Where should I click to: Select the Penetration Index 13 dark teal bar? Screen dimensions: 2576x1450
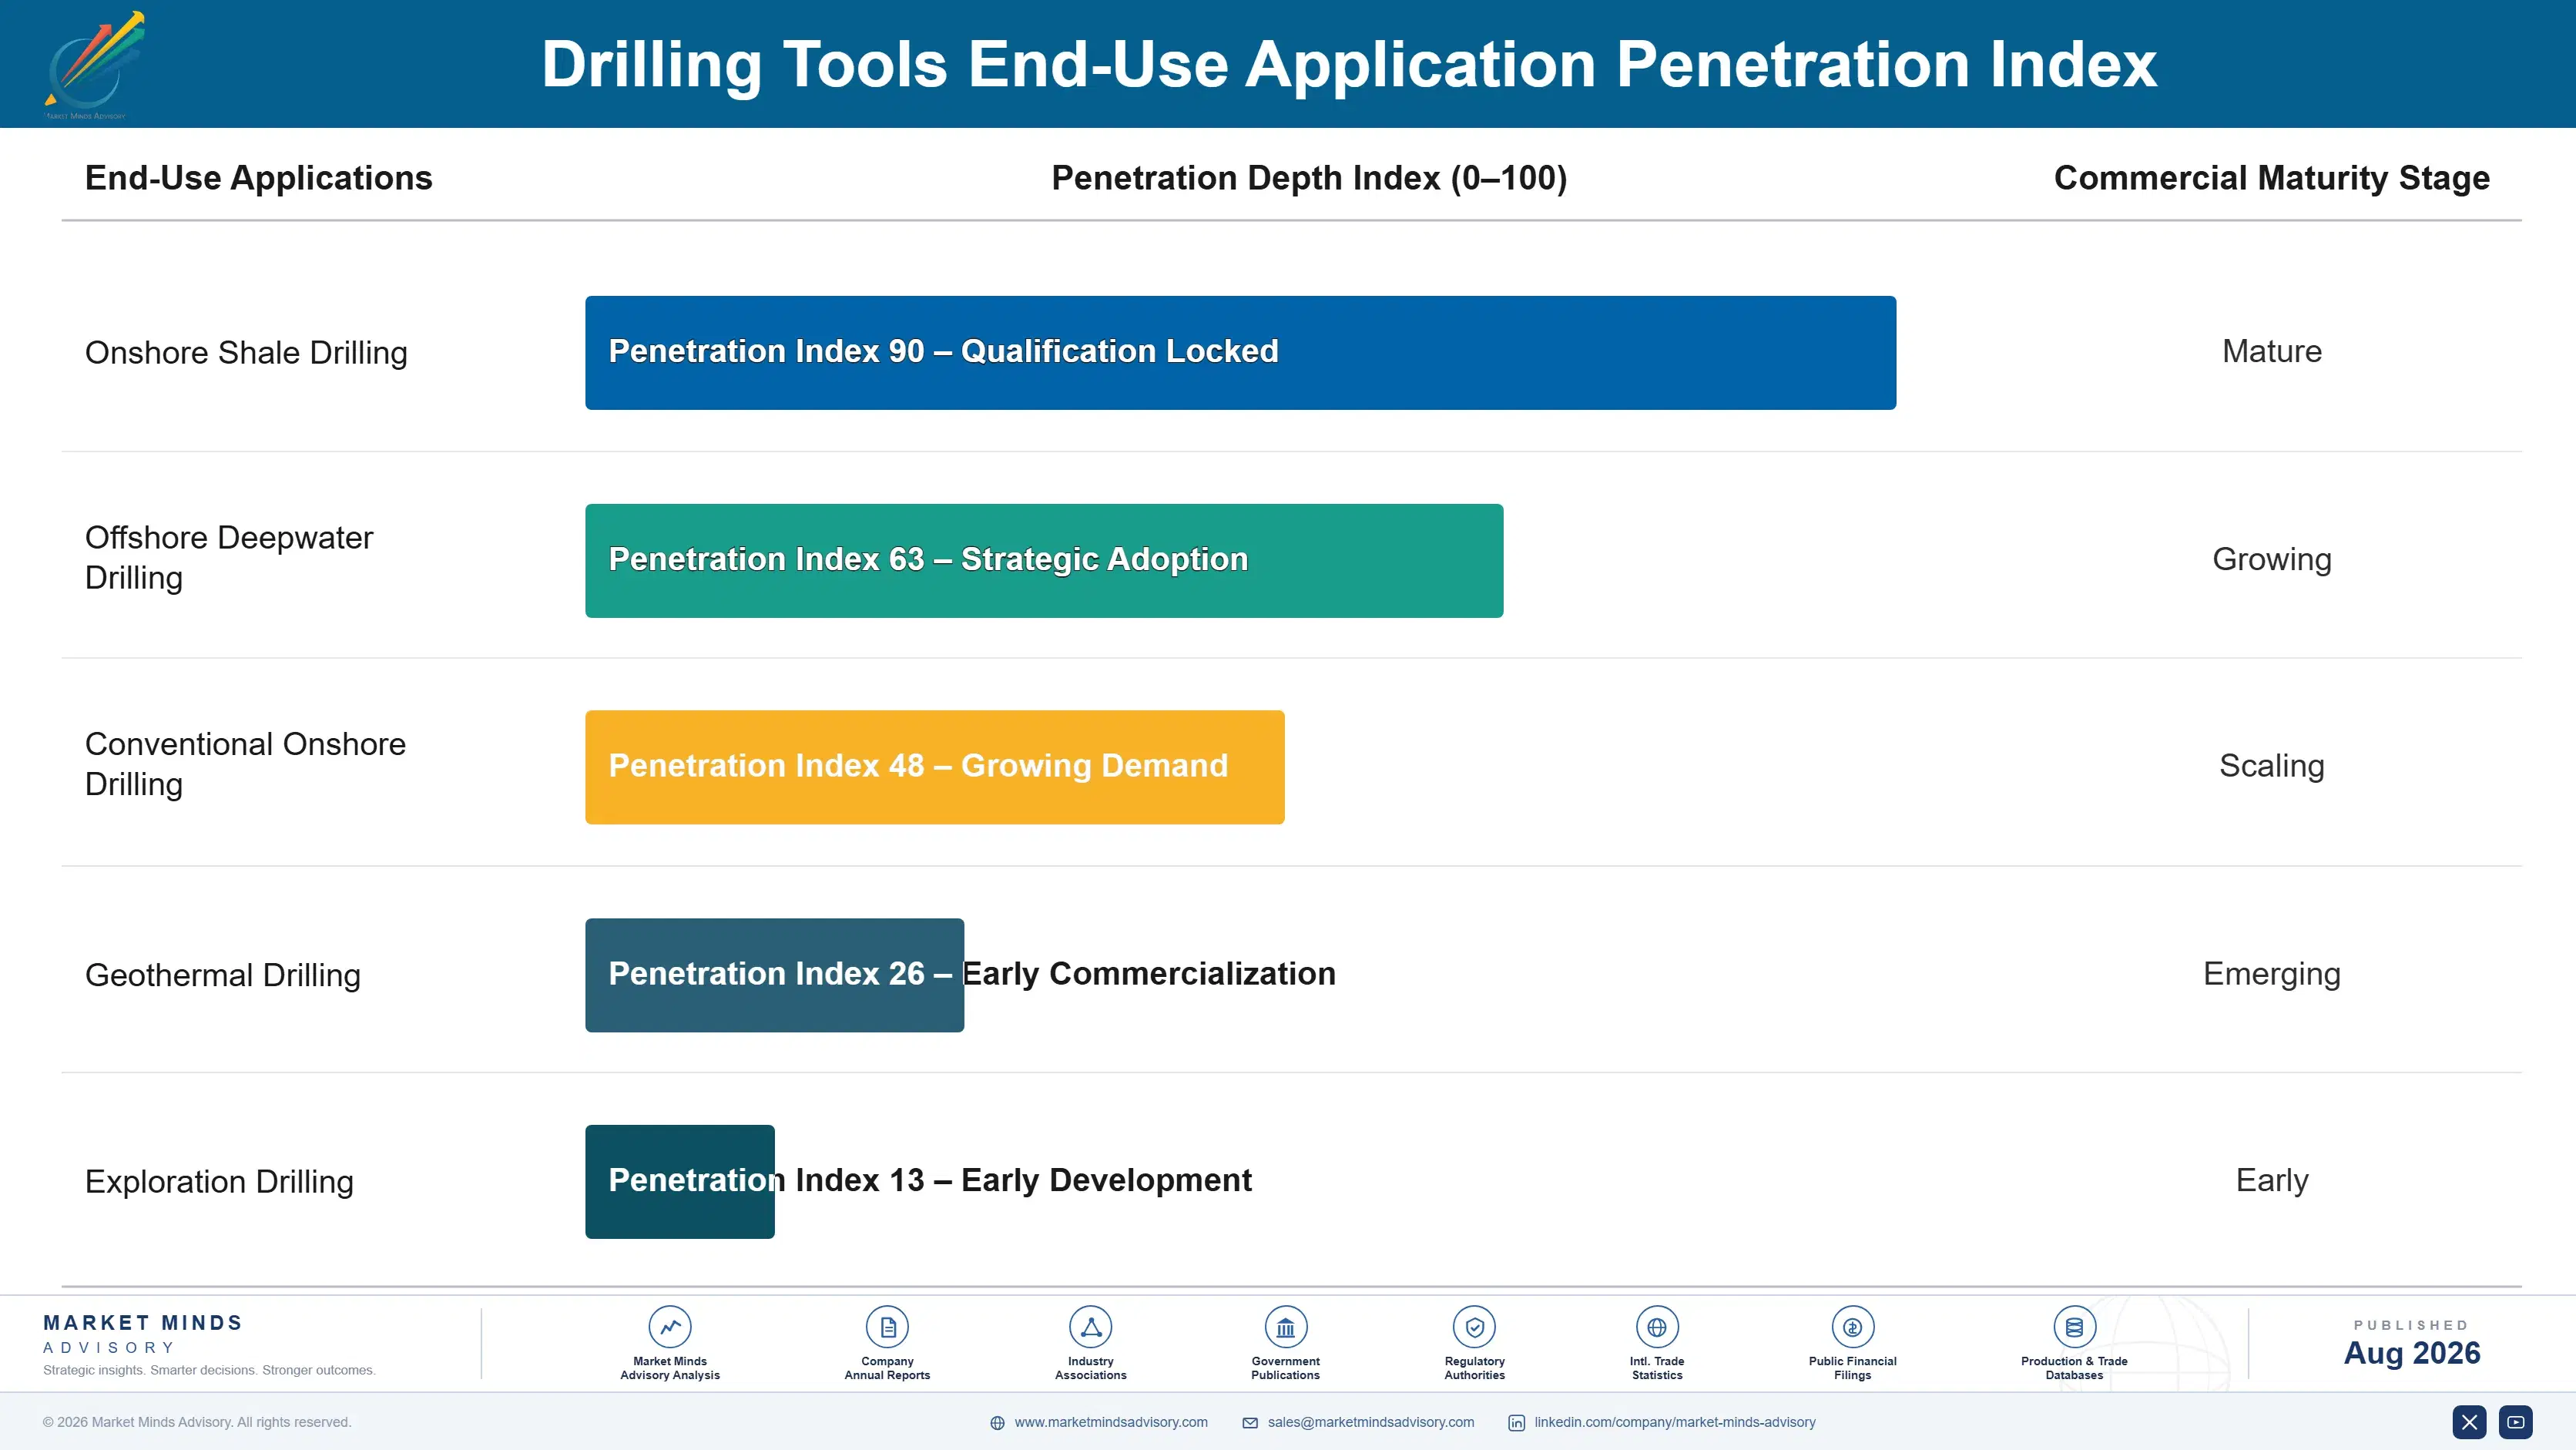click(x=680, y=1181)
